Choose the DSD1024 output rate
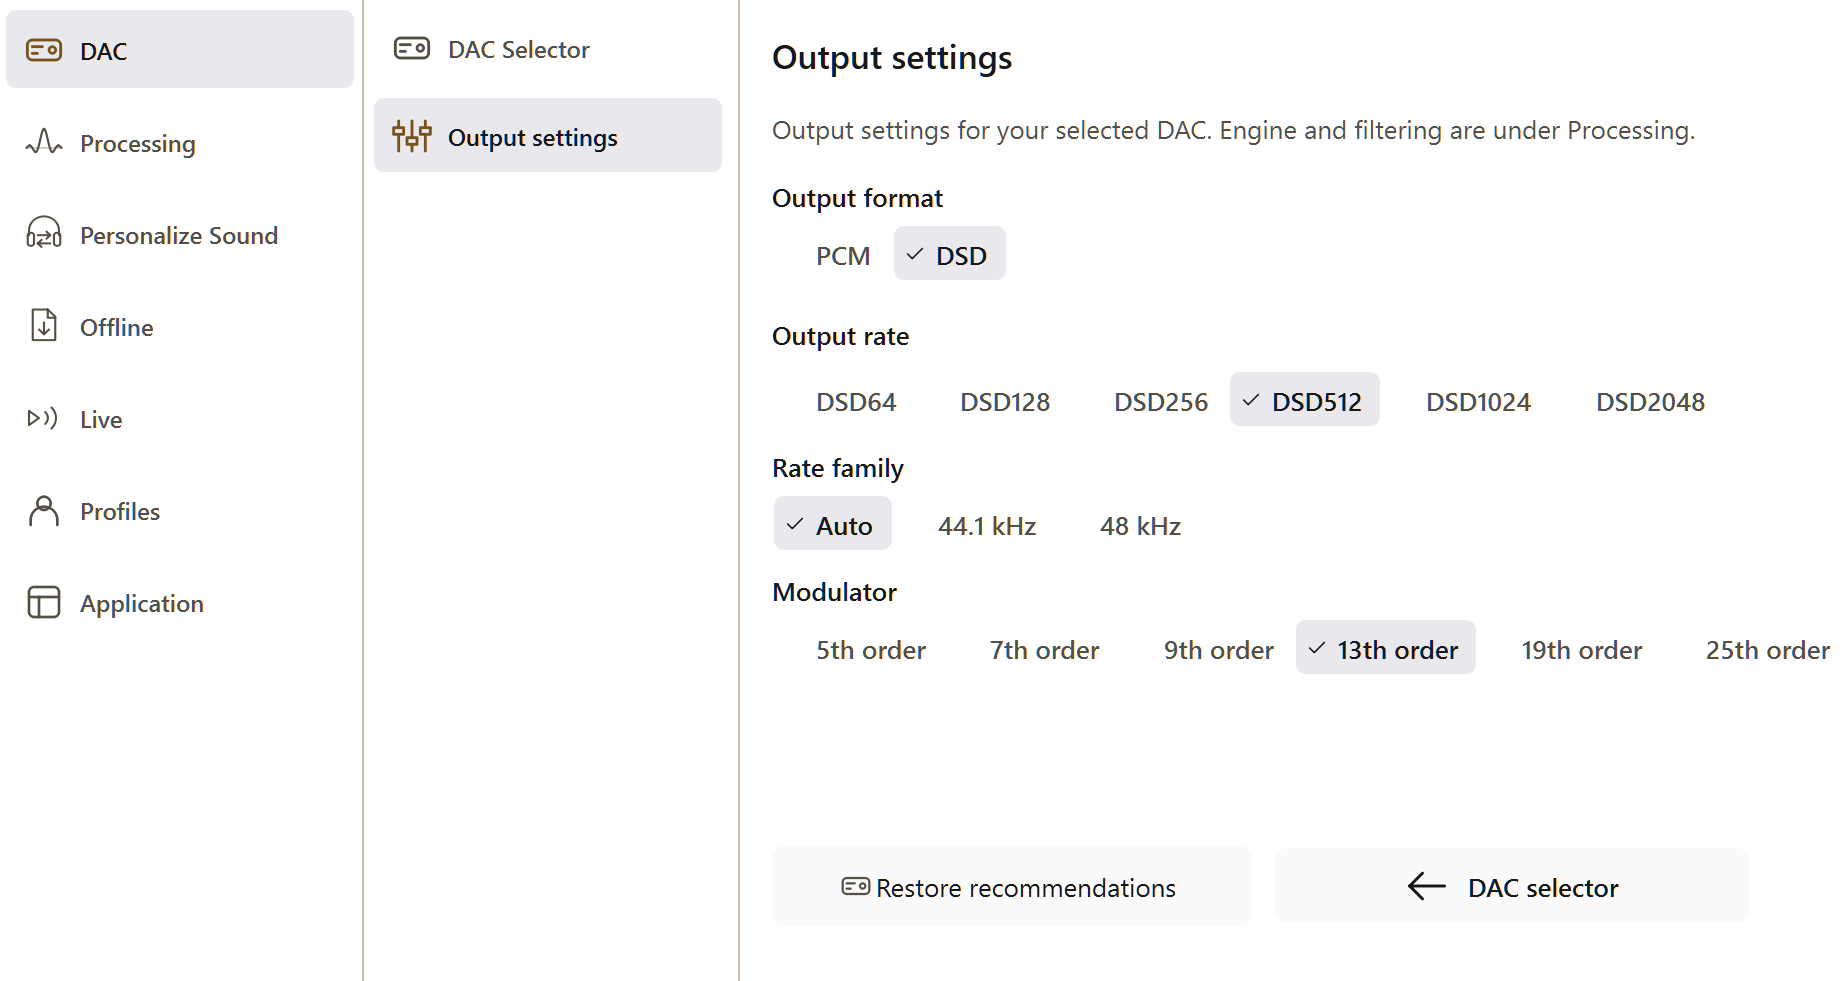The image size is (1845, 981). tap(1478, 402)
